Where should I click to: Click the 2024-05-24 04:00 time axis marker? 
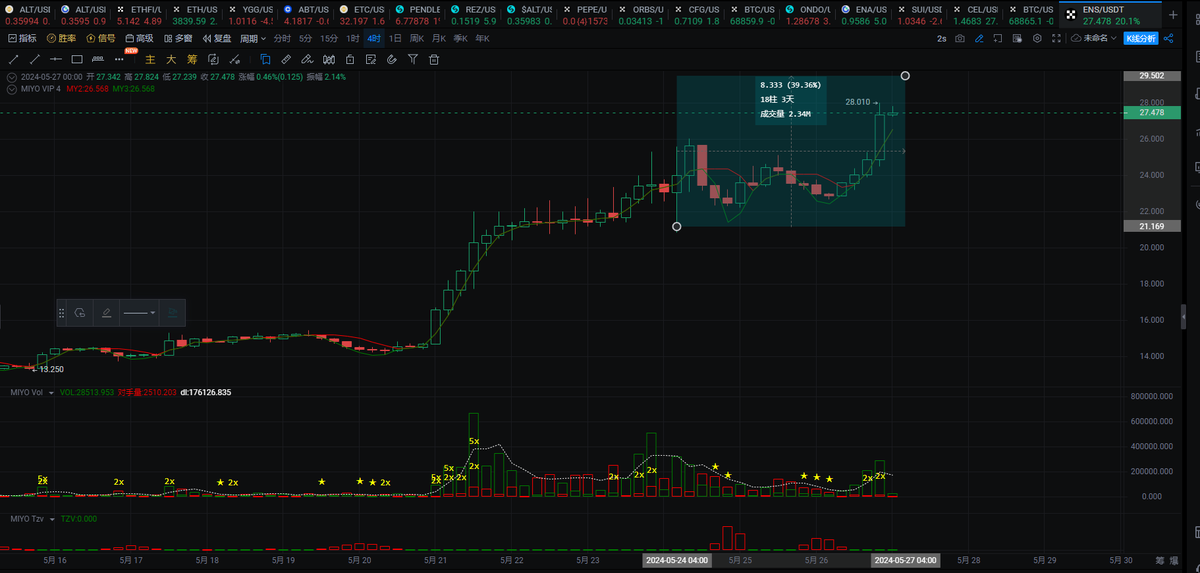click(x=677, y=561)
